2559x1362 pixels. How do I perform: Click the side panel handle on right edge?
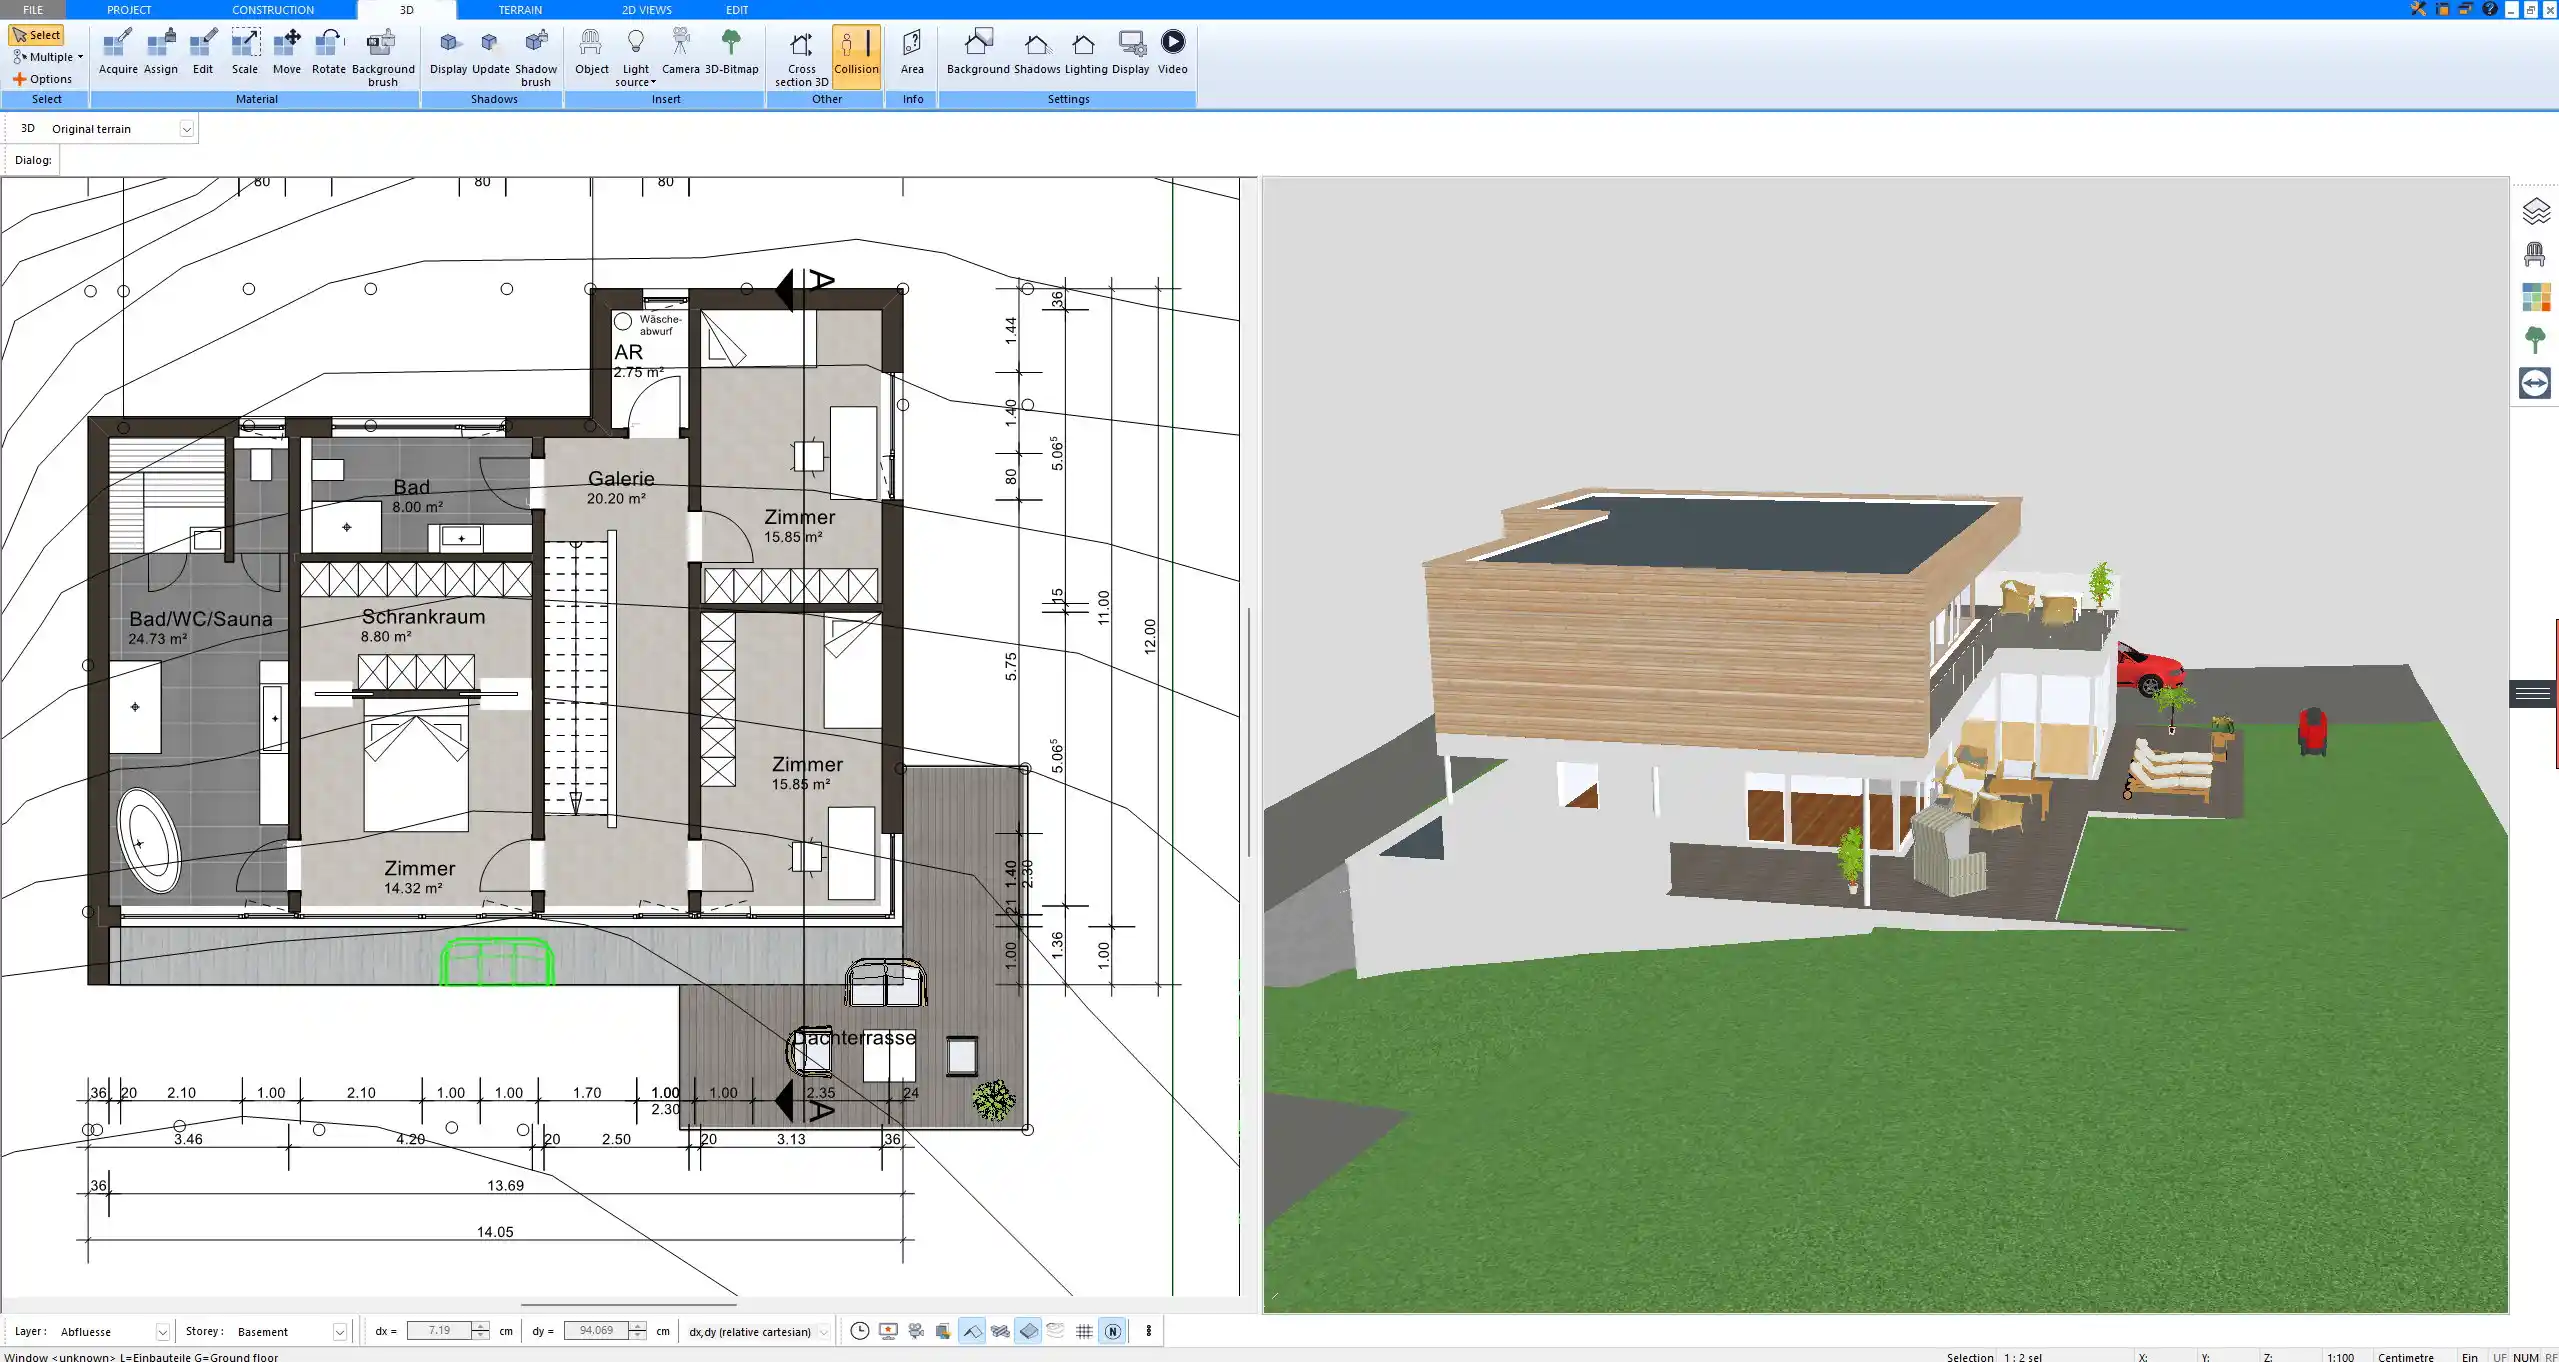coord(2533,693)
